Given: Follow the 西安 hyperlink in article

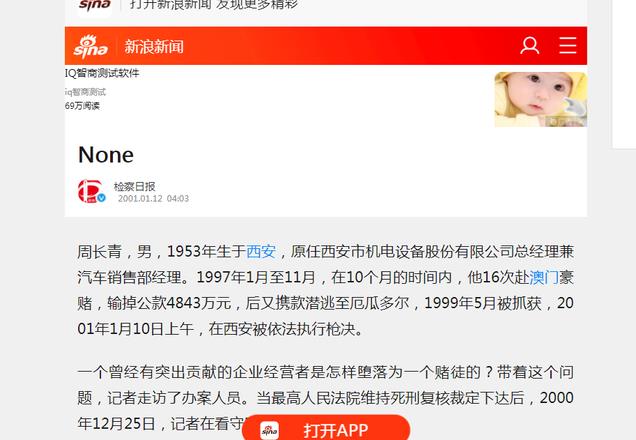Looking at the screenshot, I should 261,252.
